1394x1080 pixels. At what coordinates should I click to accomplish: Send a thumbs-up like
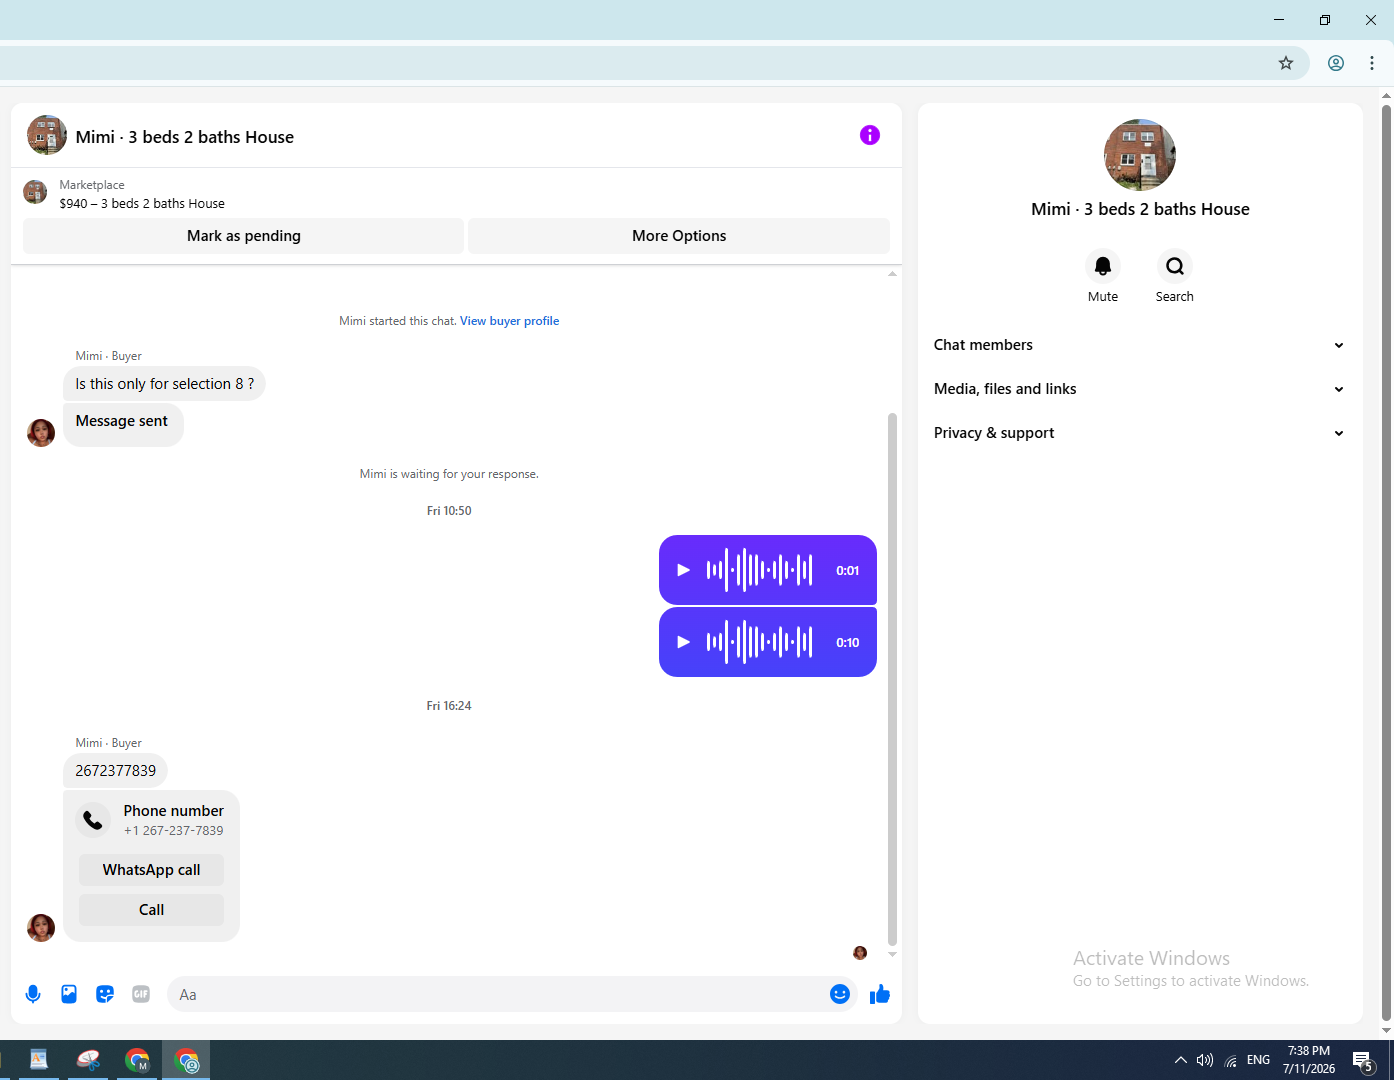[x=880, y=994]
